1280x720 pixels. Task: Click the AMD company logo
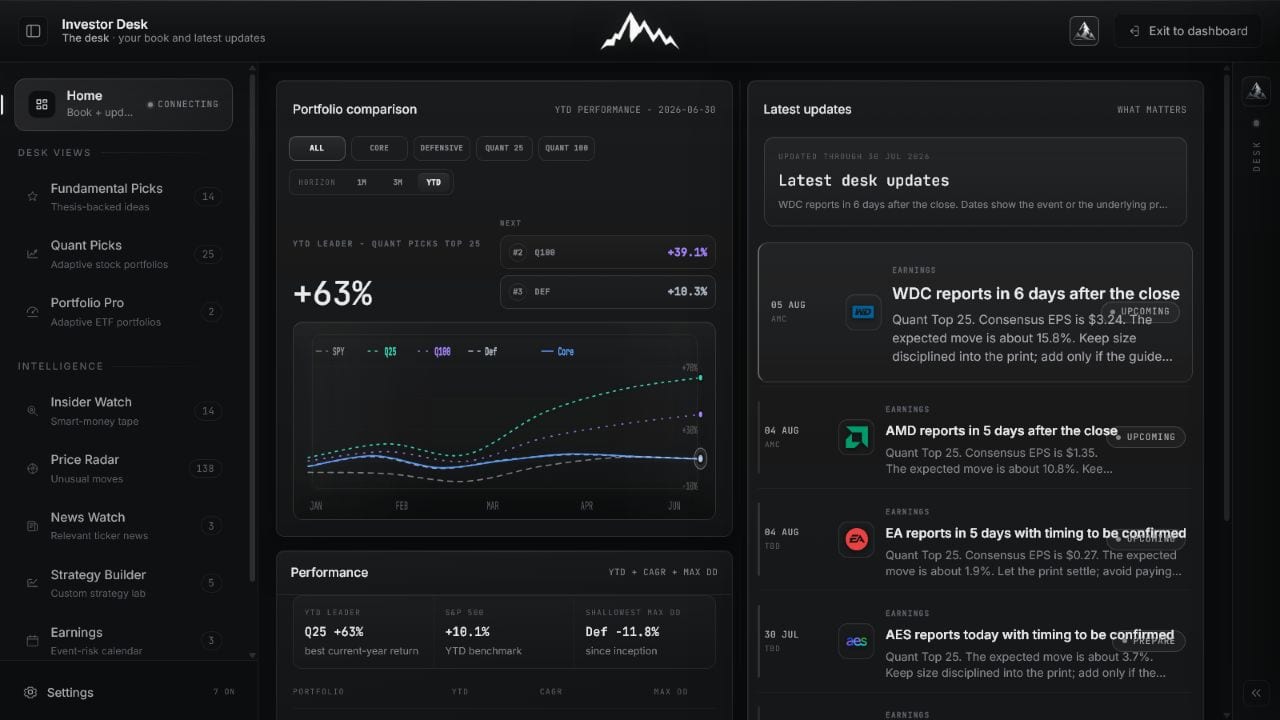[856, 437]
